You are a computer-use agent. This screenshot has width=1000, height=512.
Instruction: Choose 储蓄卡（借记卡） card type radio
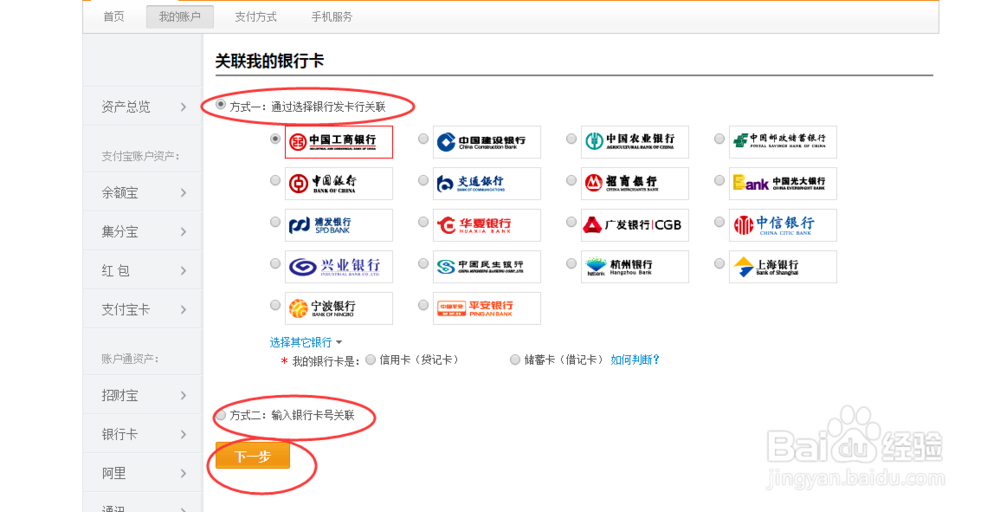(x=515, y=360)
